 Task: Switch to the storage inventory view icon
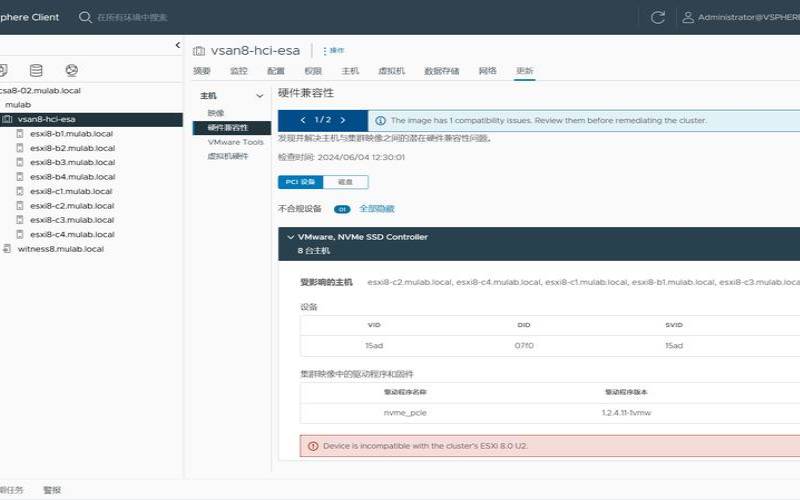tap(36, 70)
